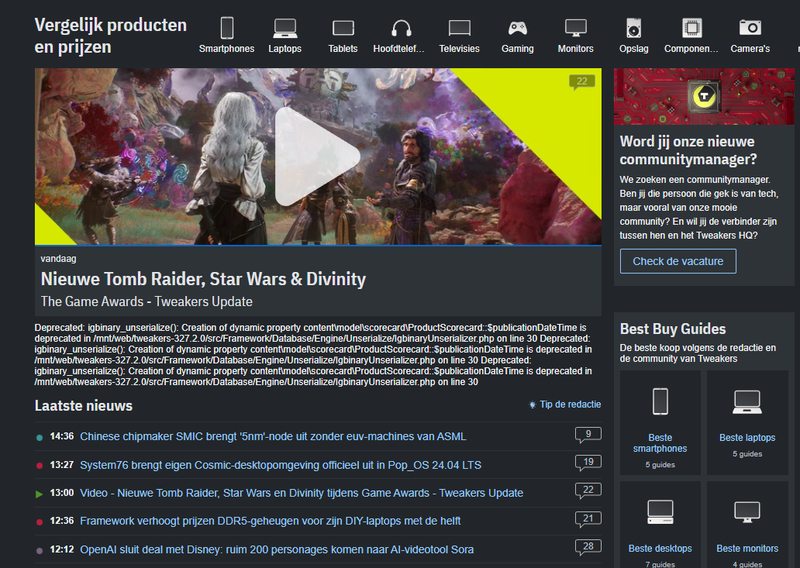Open the Hoofdtelefoons headphone icon

coord(401,28)
